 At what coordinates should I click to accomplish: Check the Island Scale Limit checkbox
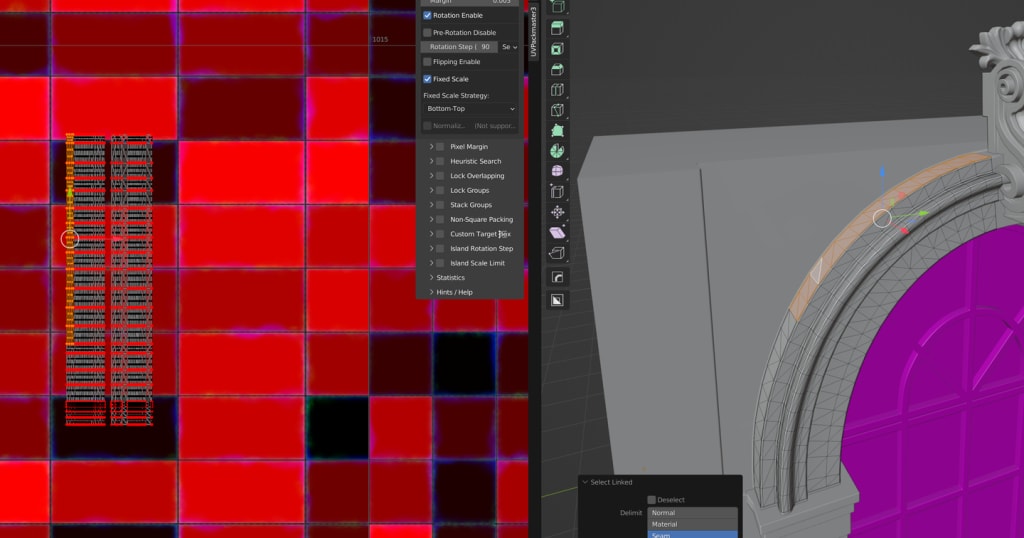440,263
